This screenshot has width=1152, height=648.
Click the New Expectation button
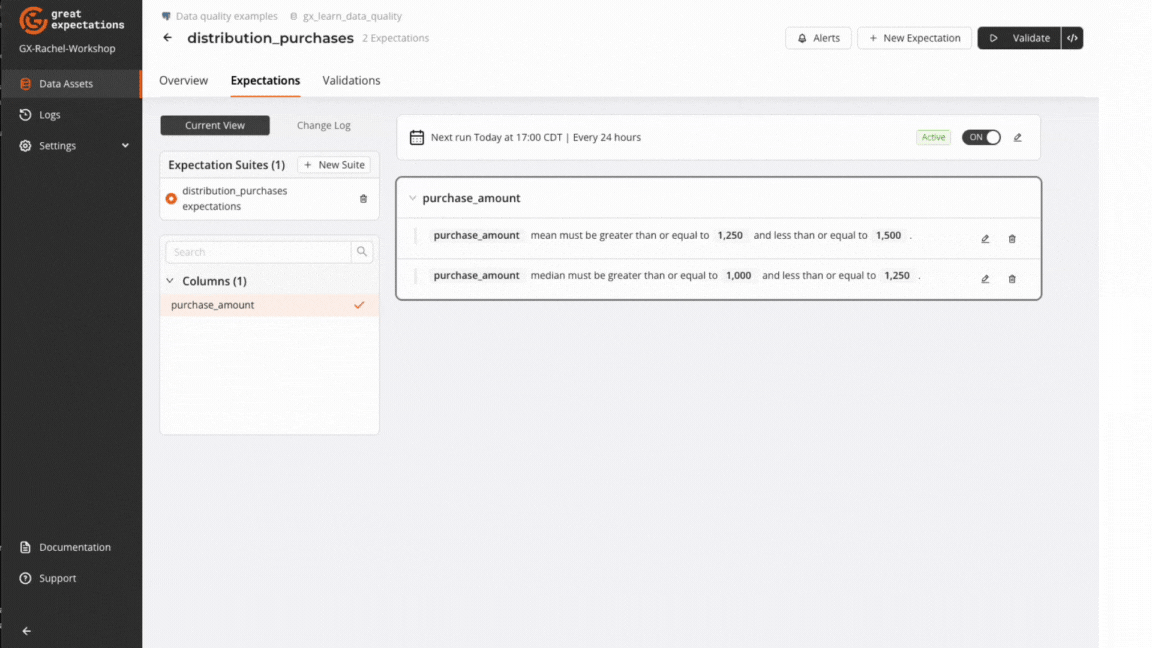point(914,38)
